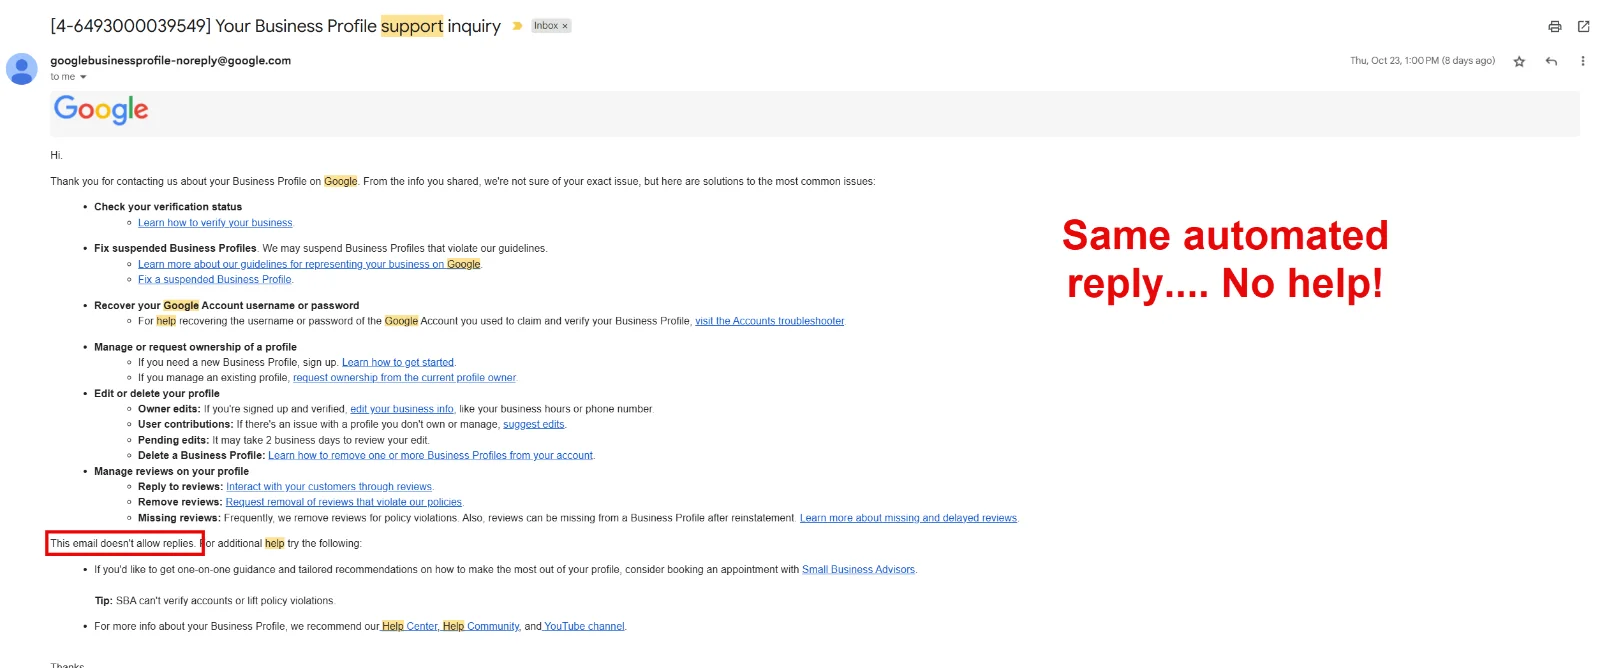Click the sender email address googlebusinessprofile-noreply

point(170,61)
